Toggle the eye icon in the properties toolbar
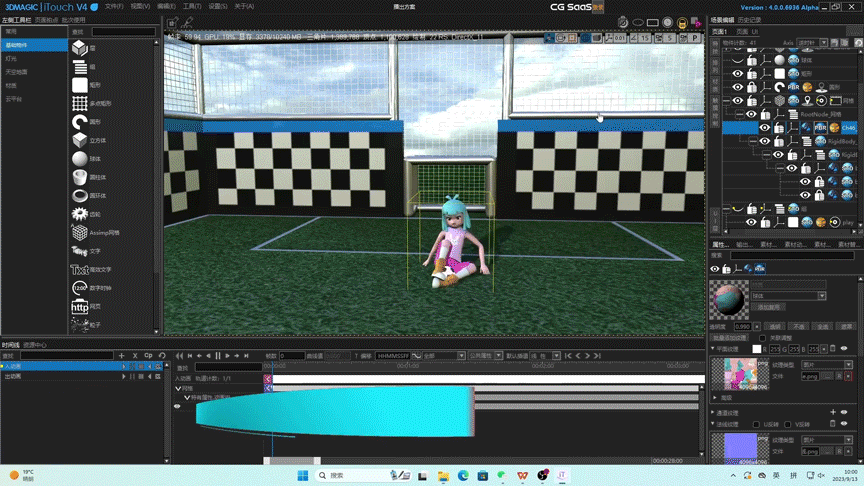 tap(715, 269)
